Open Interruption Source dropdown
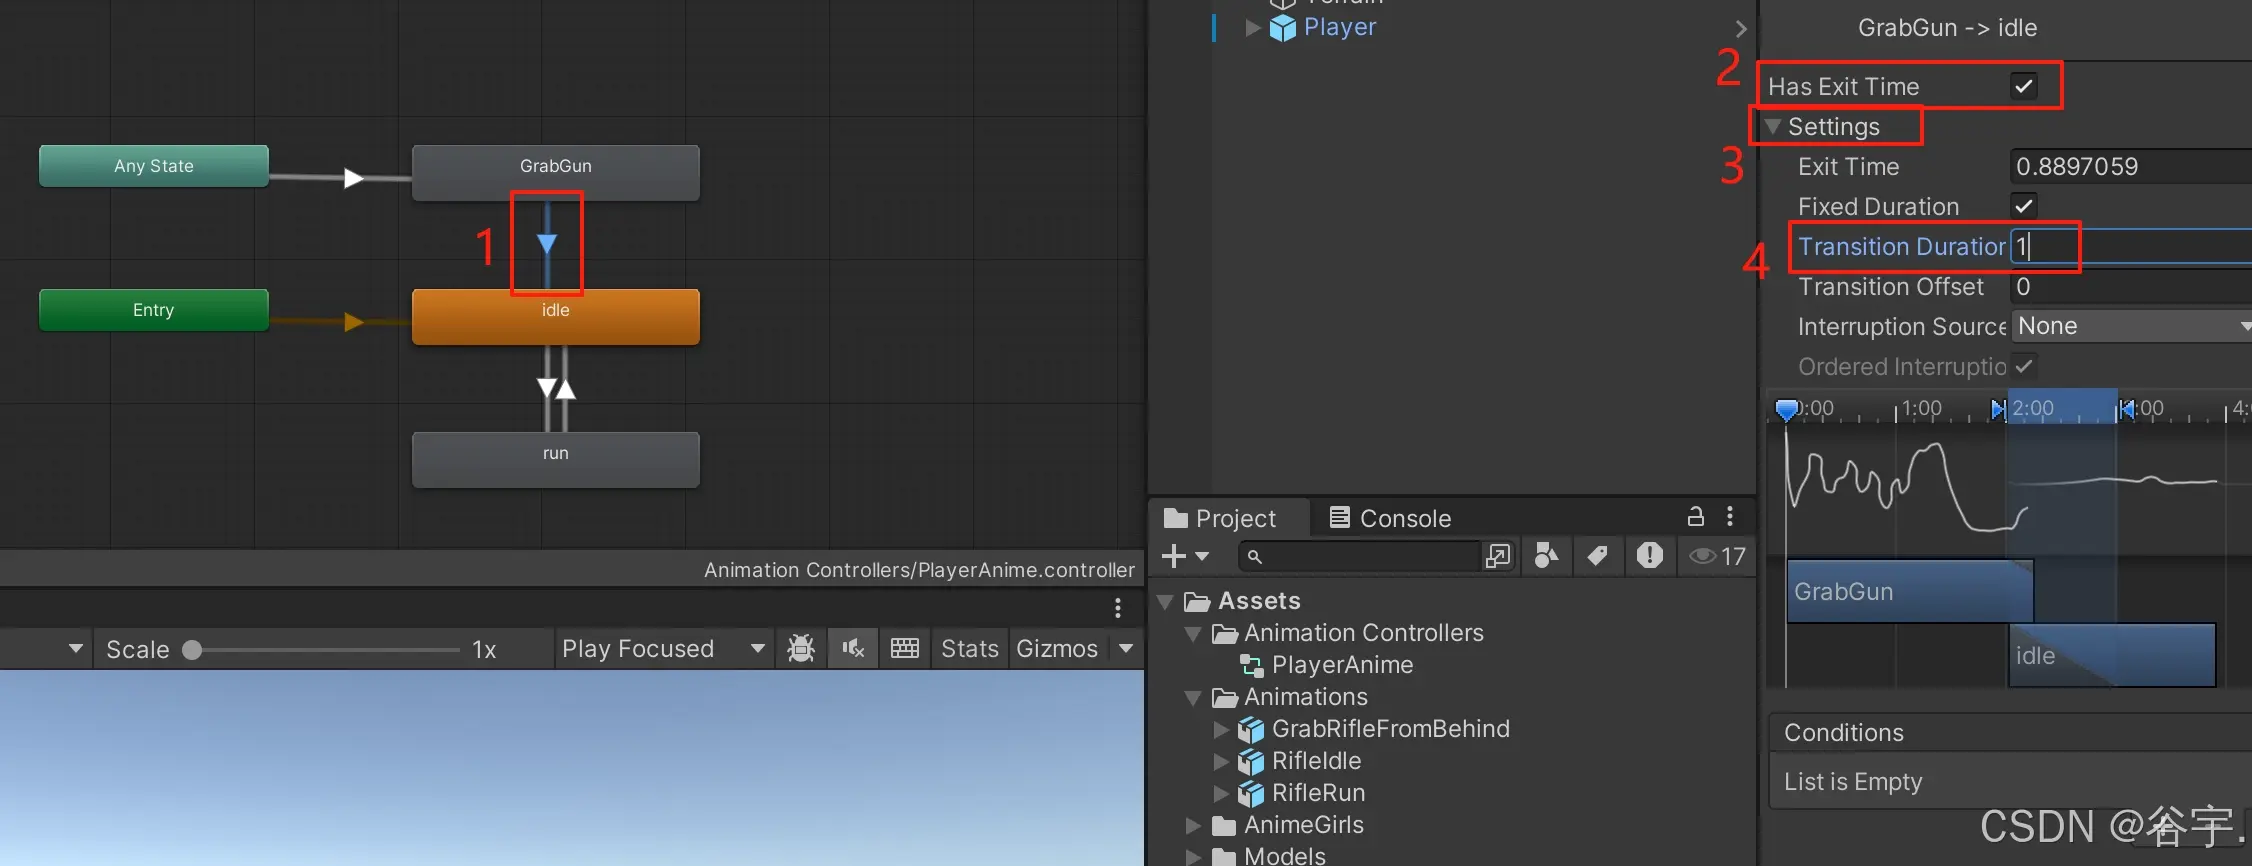Viewport: 2252px width, 866px height. tap(2131, 326)
